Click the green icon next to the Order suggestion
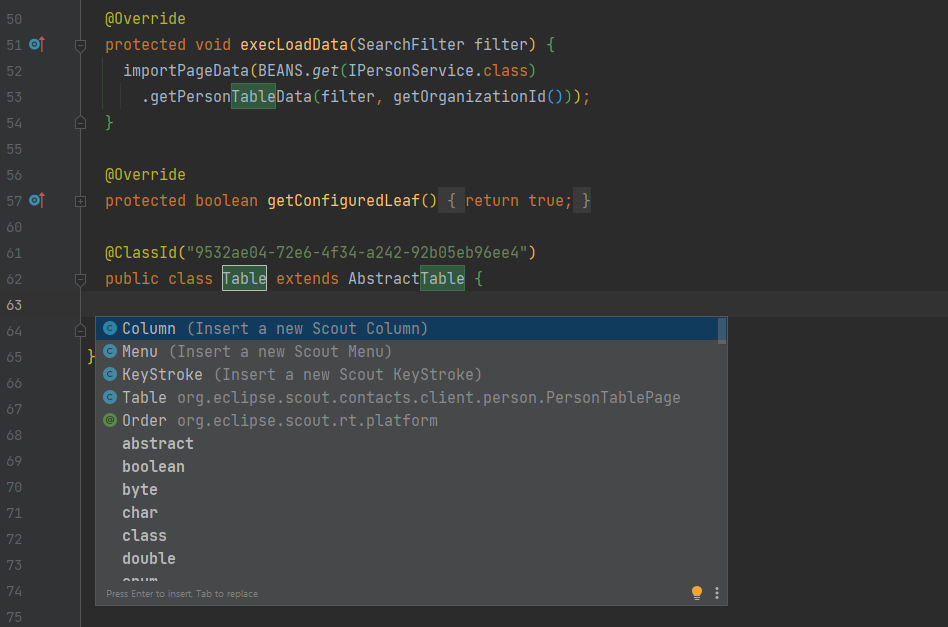948x627 pixels. click(110, 420)
